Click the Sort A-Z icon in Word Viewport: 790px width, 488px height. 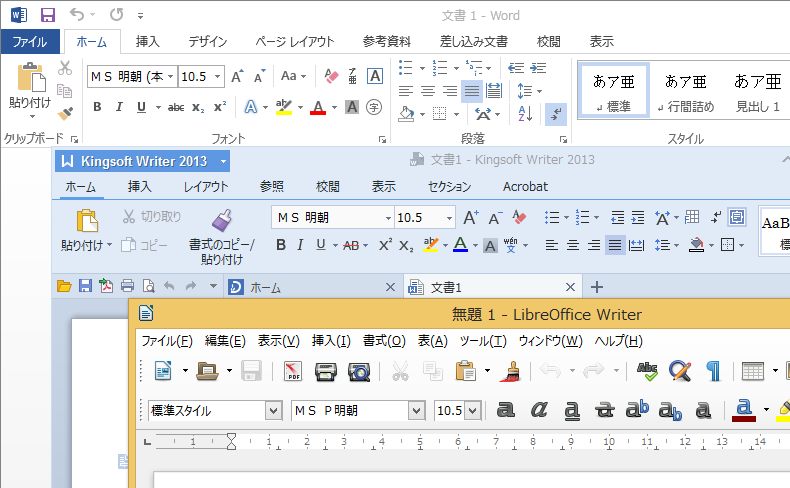(525, 114)
